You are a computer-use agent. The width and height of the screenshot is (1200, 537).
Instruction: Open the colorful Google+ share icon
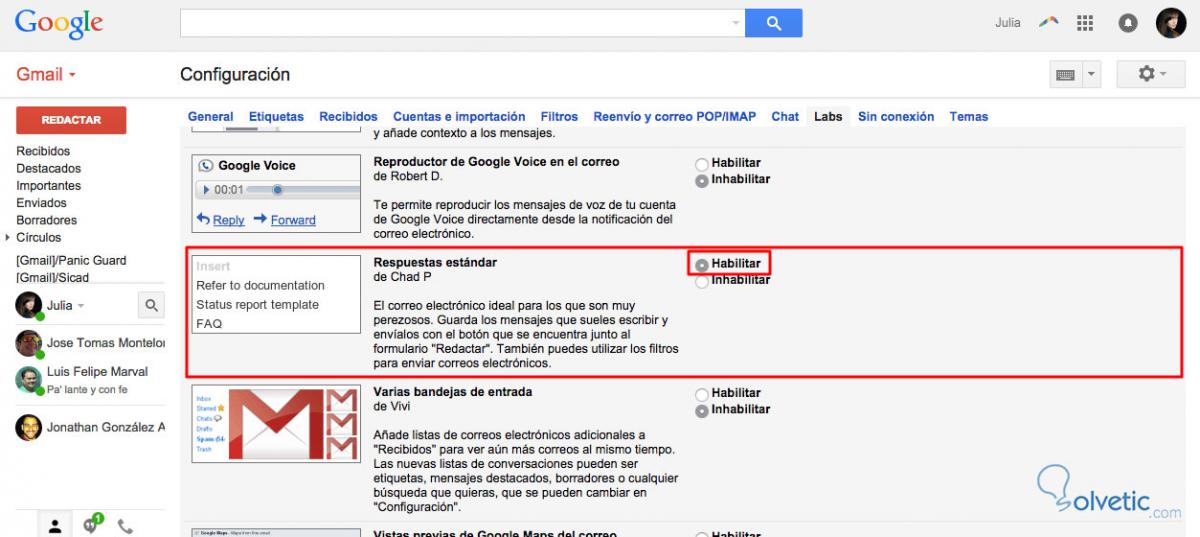[1049, 22]
